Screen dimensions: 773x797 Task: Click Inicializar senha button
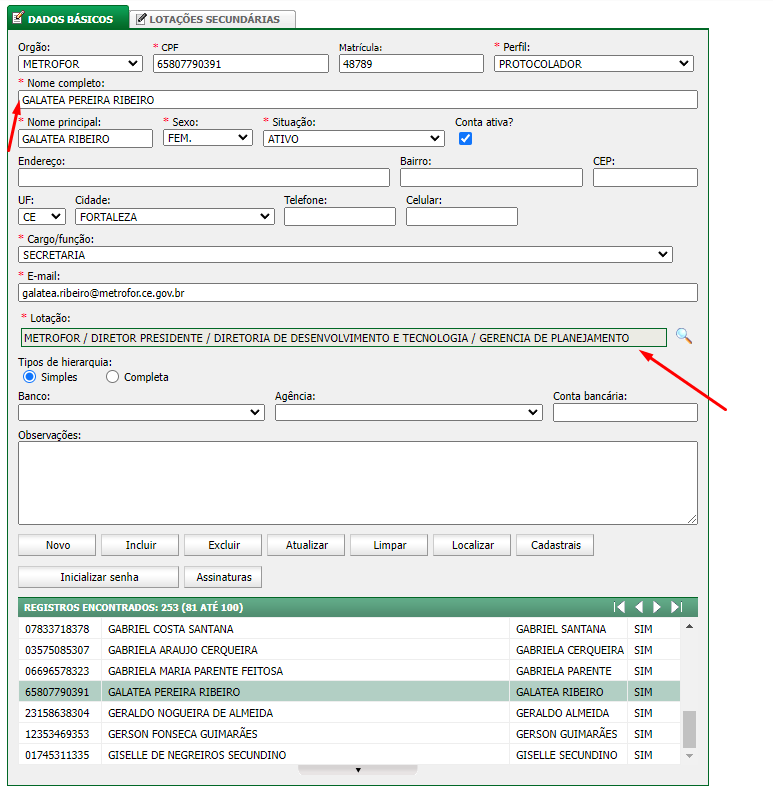99,577
